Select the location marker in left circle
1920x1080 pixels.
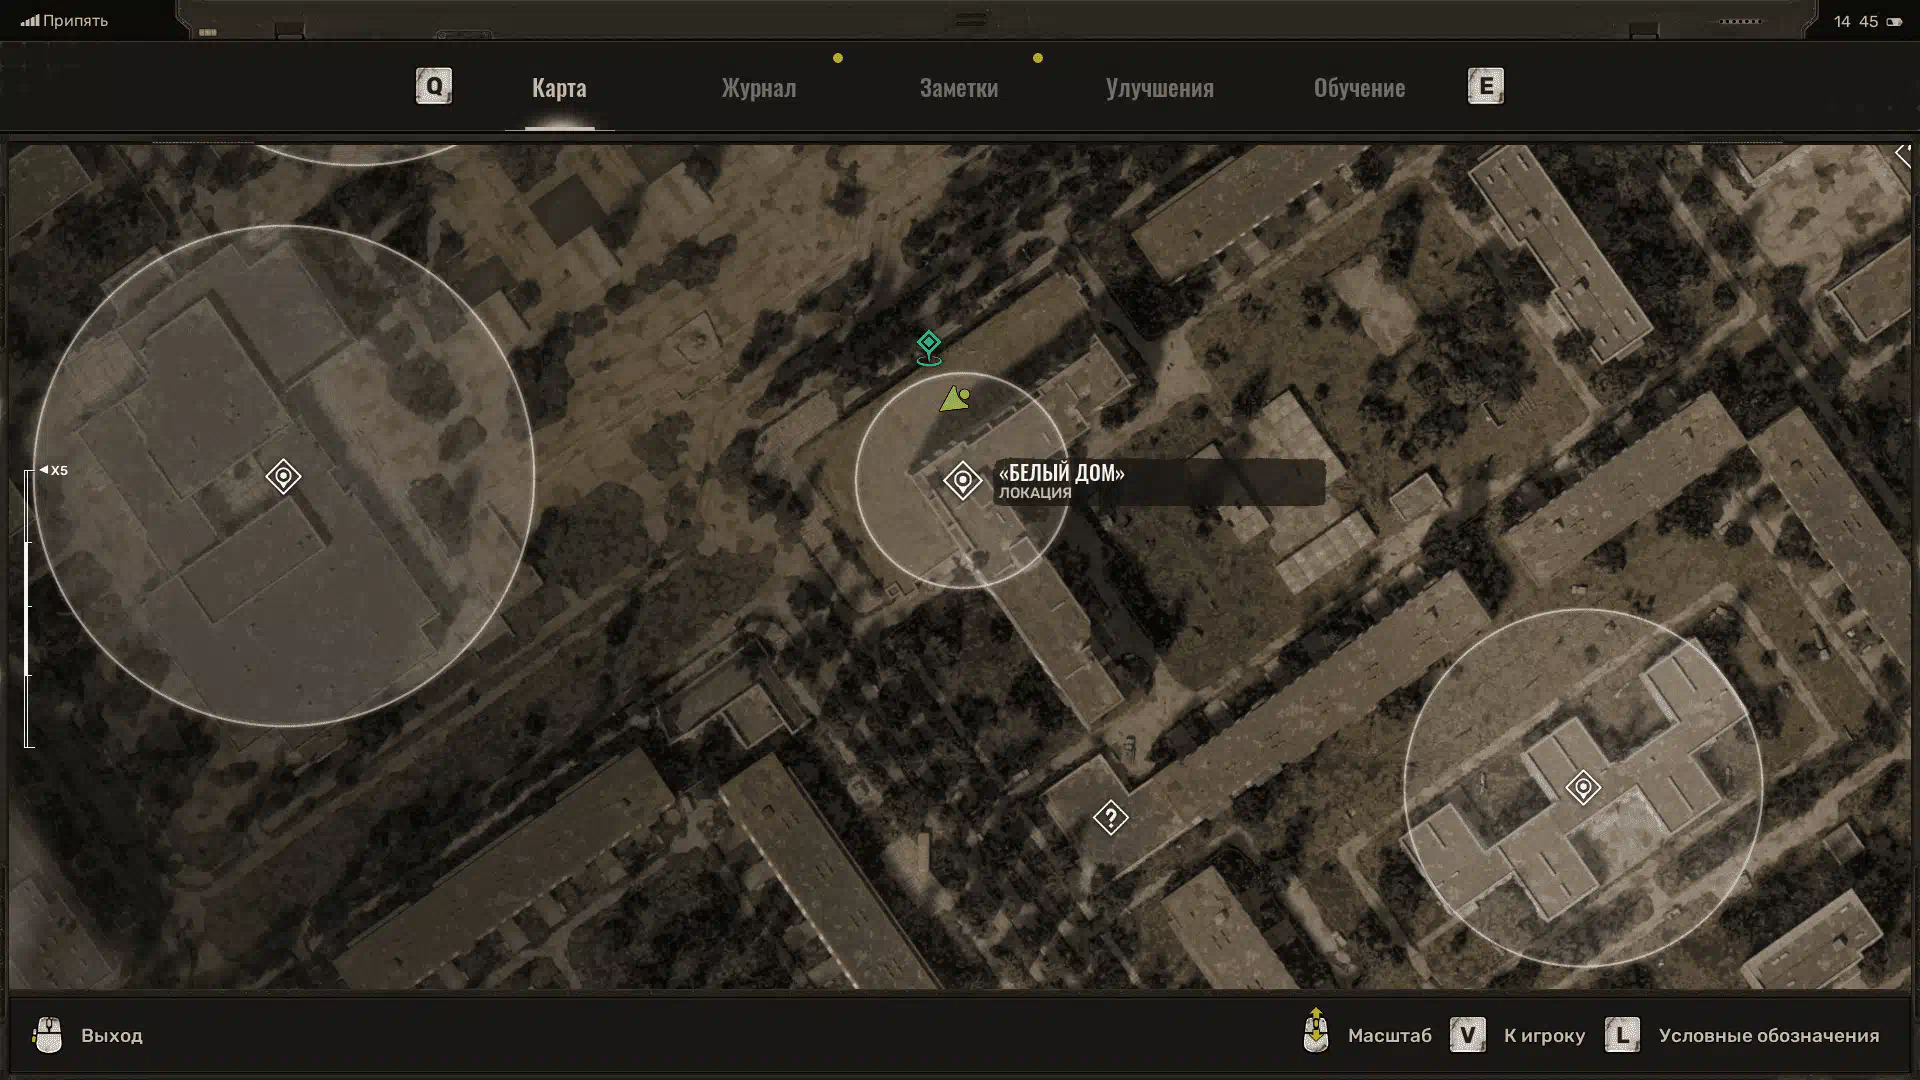coord(283,476)
